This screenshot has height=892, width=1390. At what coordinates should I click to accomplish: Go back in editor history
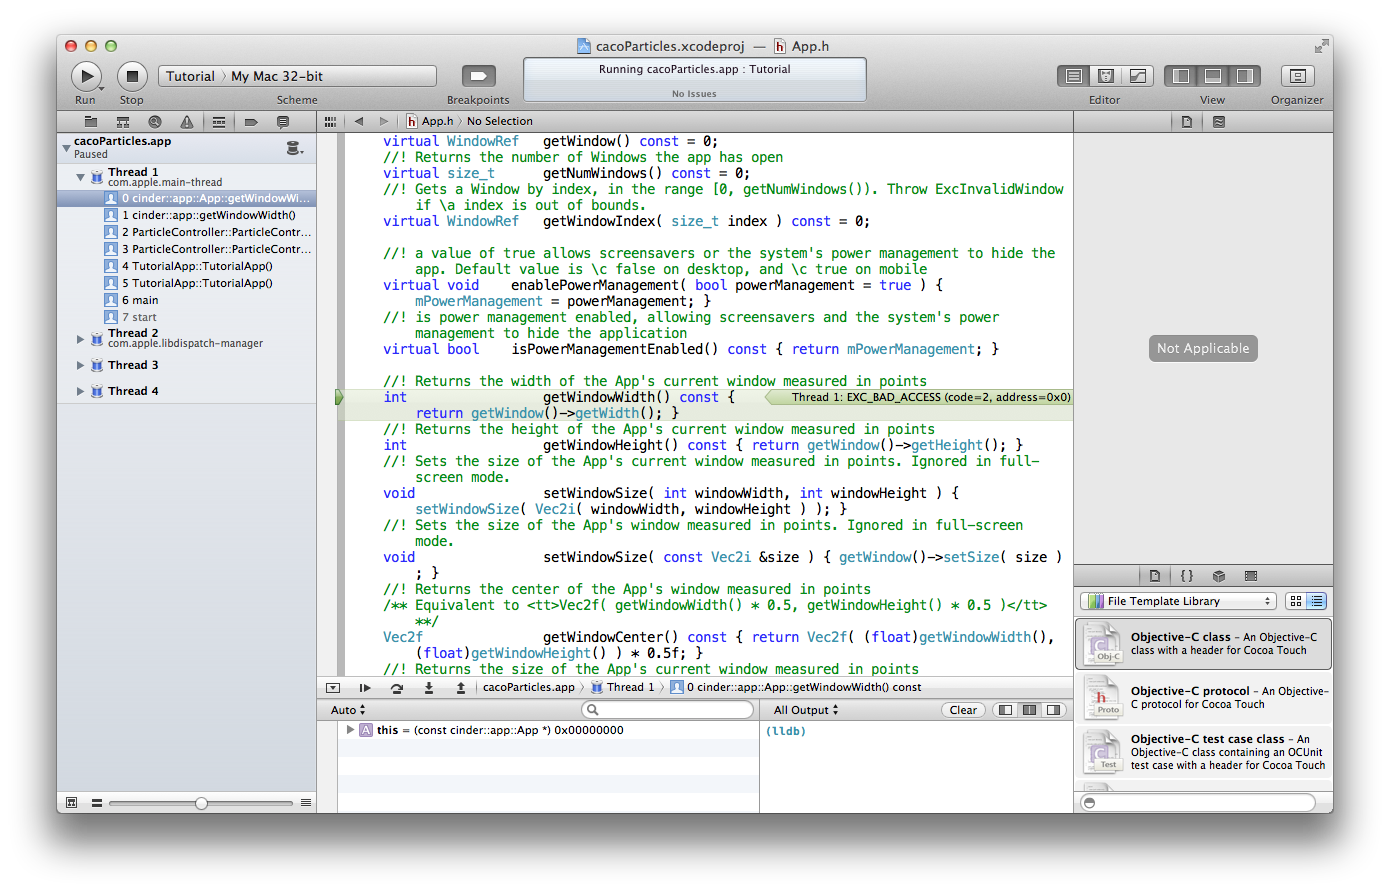tap(359, 121)
